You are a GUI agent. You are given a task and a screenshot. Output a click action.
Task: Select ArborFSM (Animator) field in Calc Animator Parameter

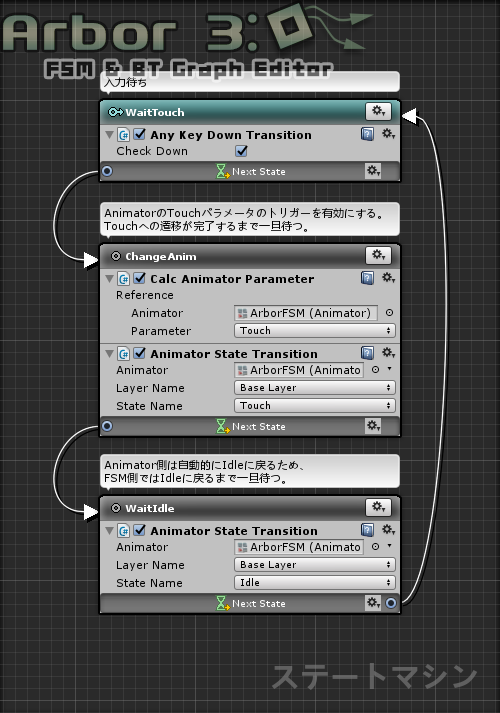click(306, 313)
